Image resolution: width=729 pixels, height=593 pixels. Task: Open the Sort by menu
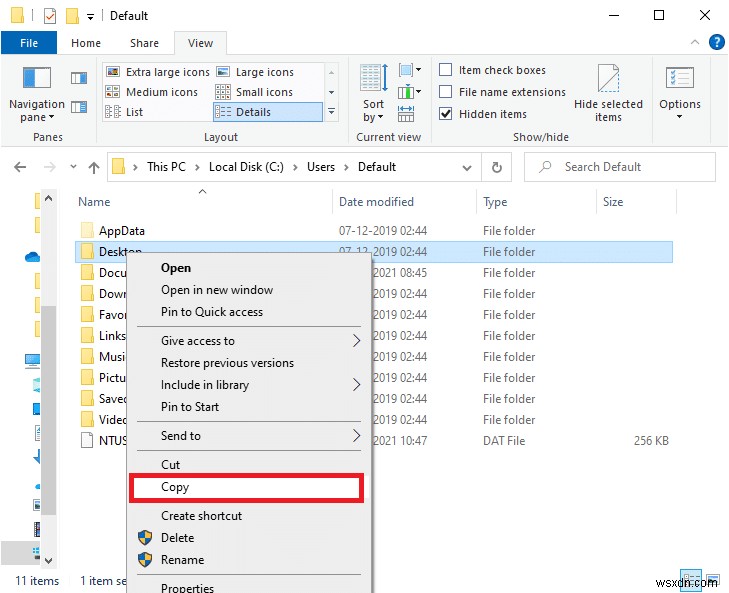pos(374,93)
